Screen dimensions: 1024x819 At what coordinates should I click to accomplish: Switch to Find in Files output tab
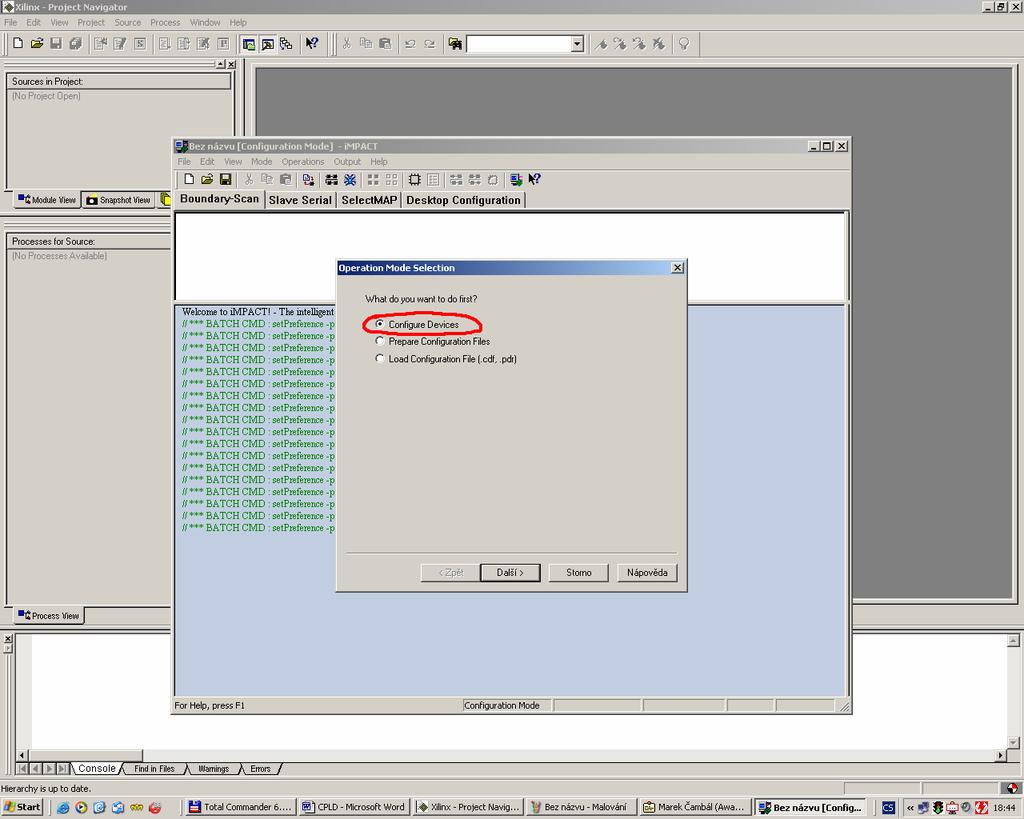[x=154, y=769]
